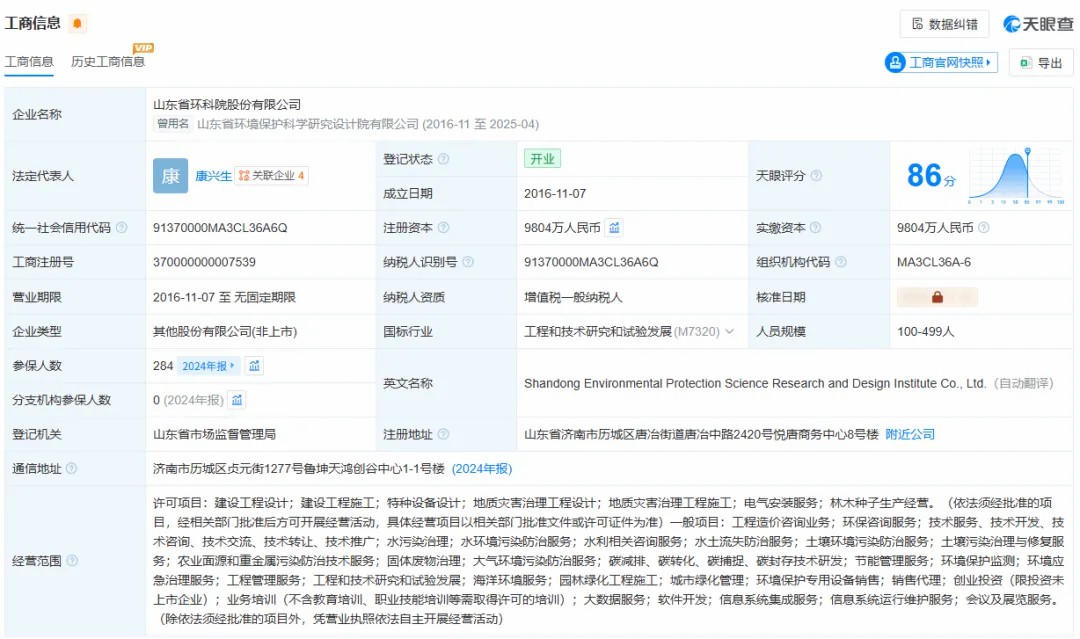Click the lock icon in 核准日期 field

[937, 297]
